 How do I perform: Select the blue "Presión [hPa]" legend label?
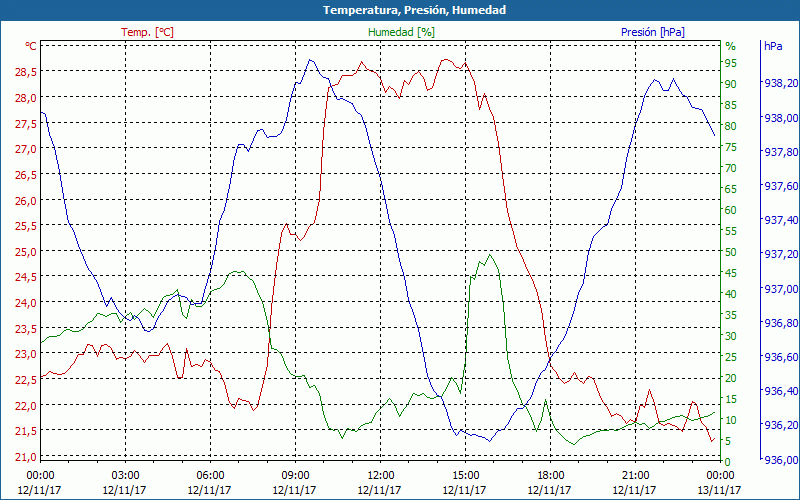tap(653, 32)
